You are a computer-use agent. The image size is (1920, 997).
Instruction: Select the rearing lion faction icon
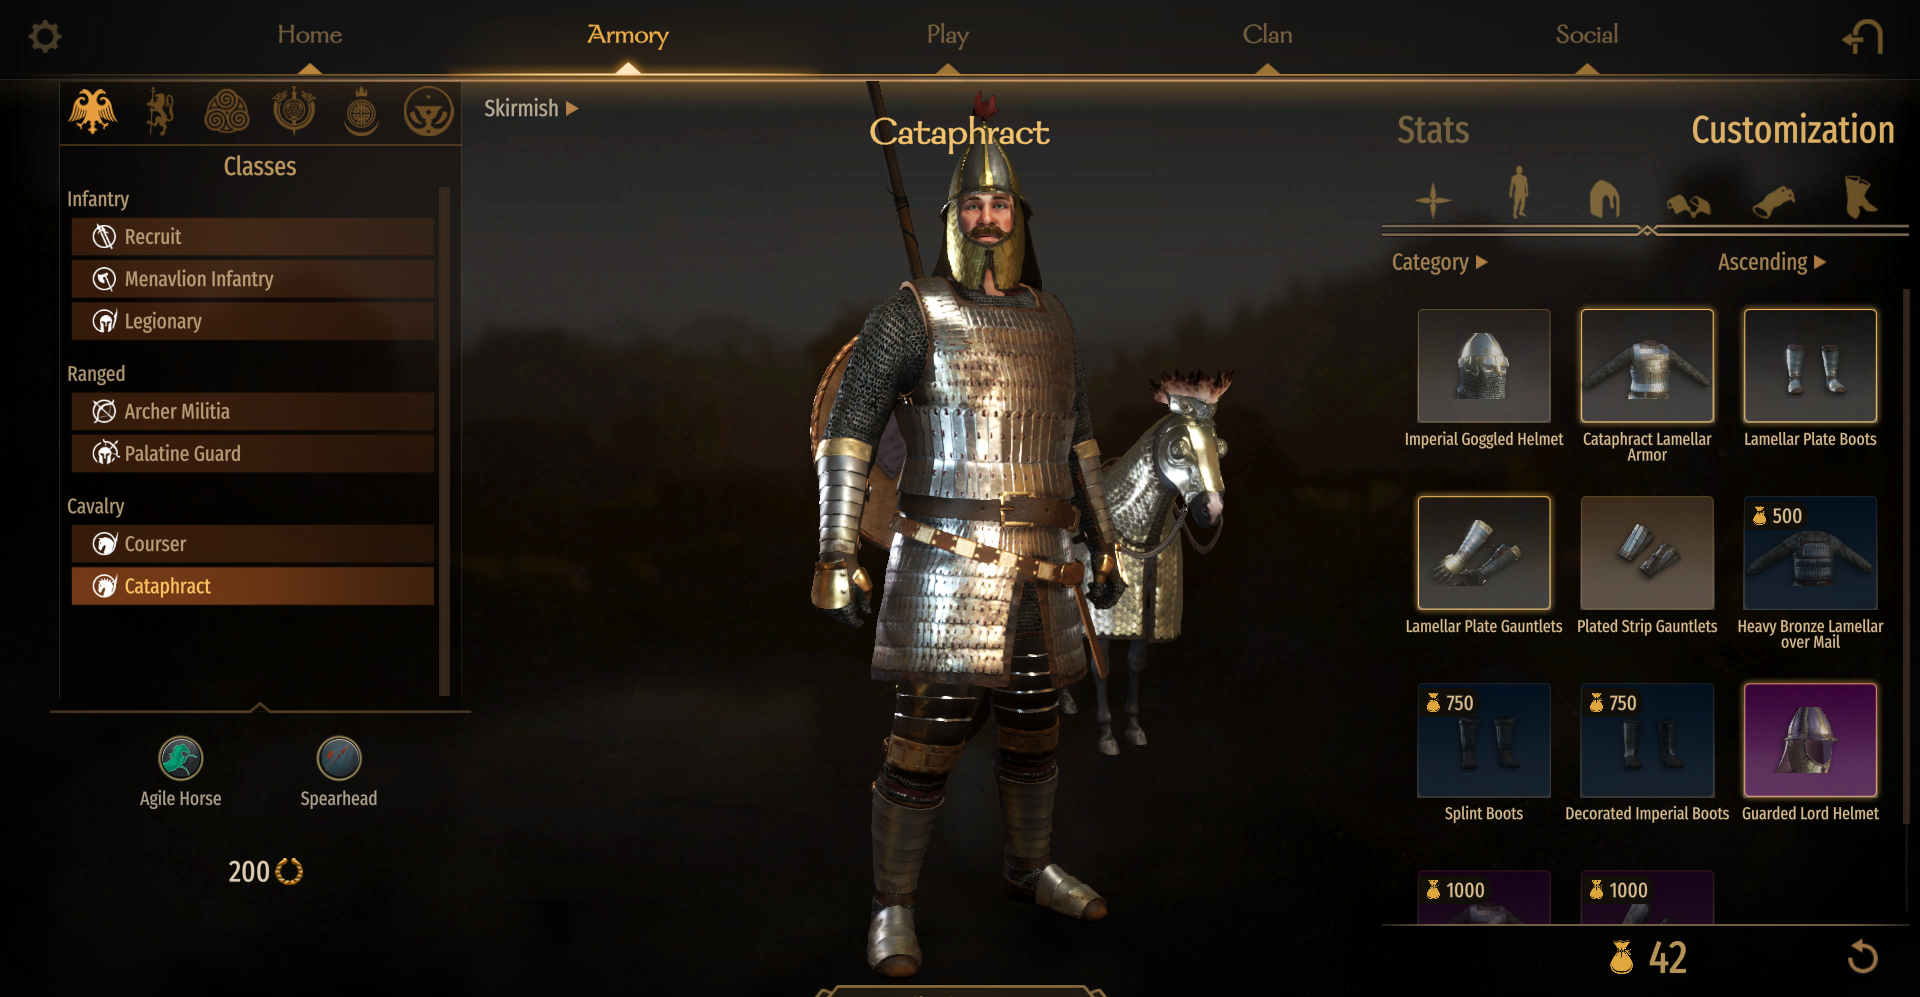tap(160, 111)
